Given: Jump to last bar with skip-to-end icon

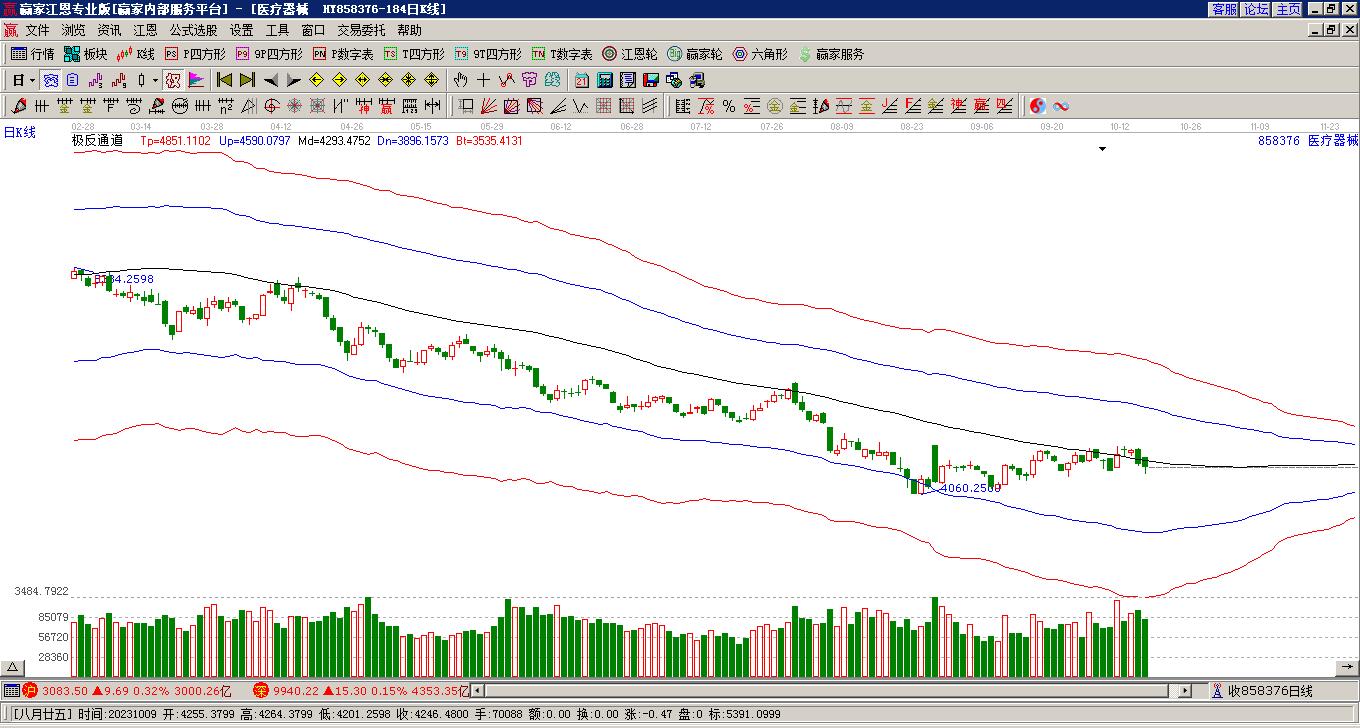Looking at the screenshot, I should 247,80.
